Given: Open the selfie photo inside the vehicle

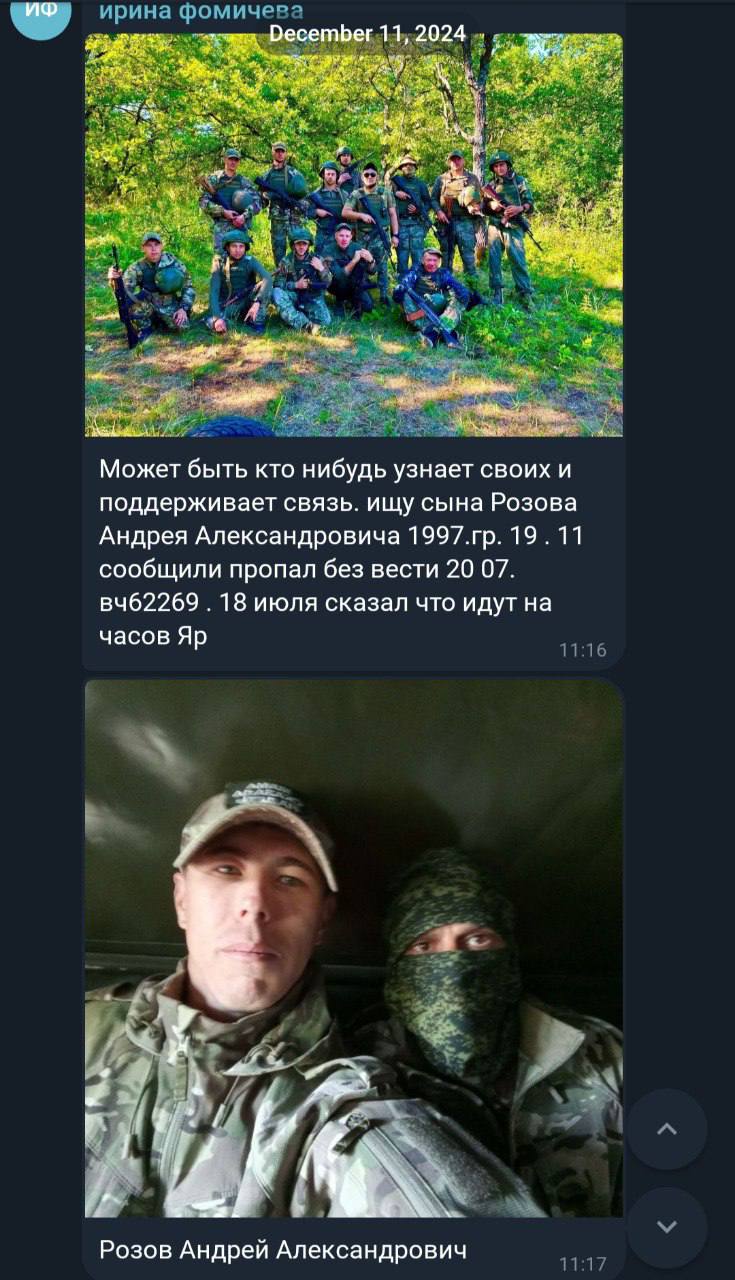Looking at the screenshot, I should 354,948.
